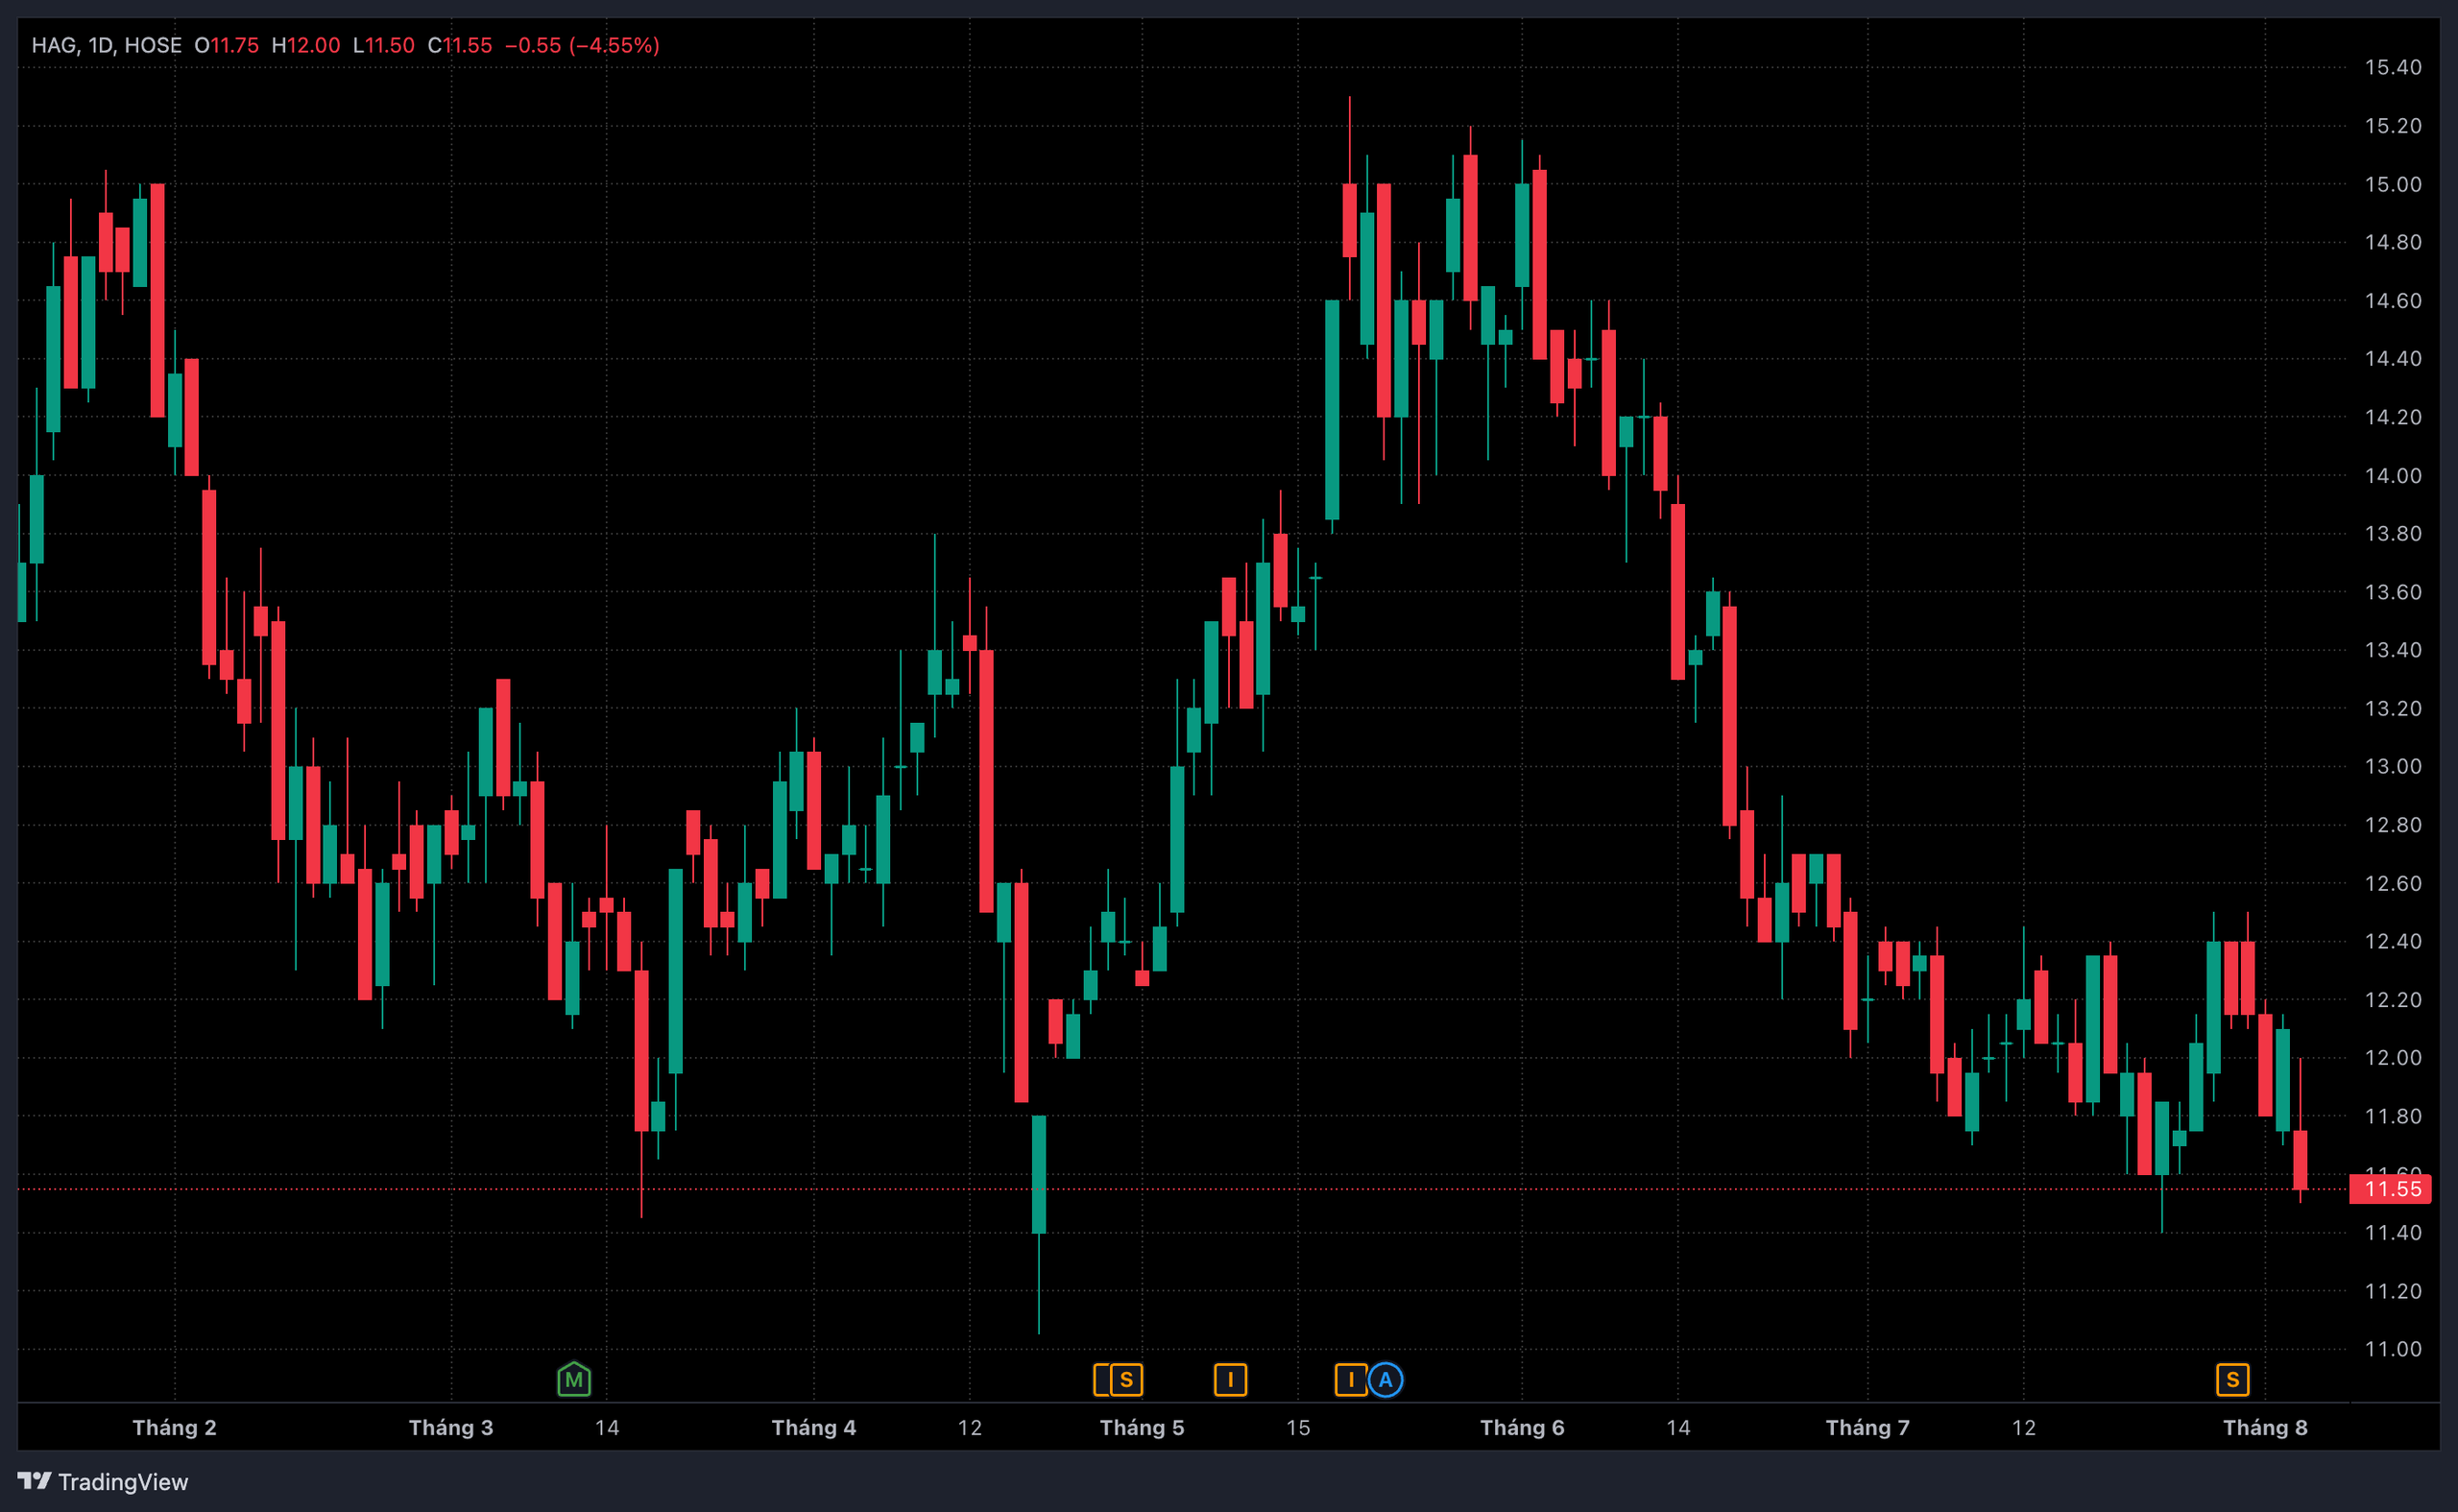Click the 12.60 price axis label
Viewport: 2458px width, 1512px height.
[2393, 882]
